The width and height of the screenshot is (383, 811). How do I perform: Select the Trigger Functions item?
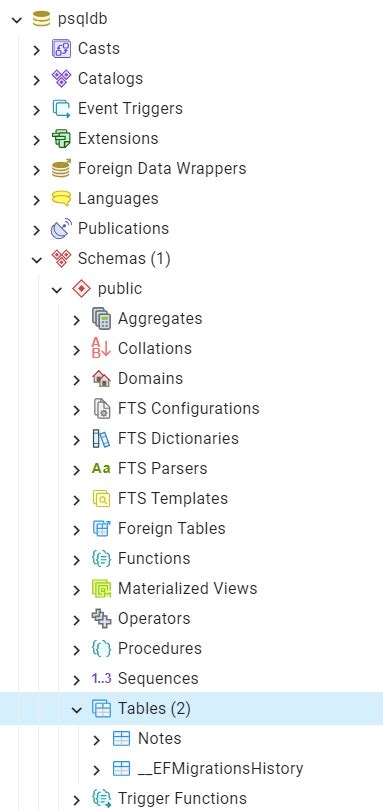182,799
